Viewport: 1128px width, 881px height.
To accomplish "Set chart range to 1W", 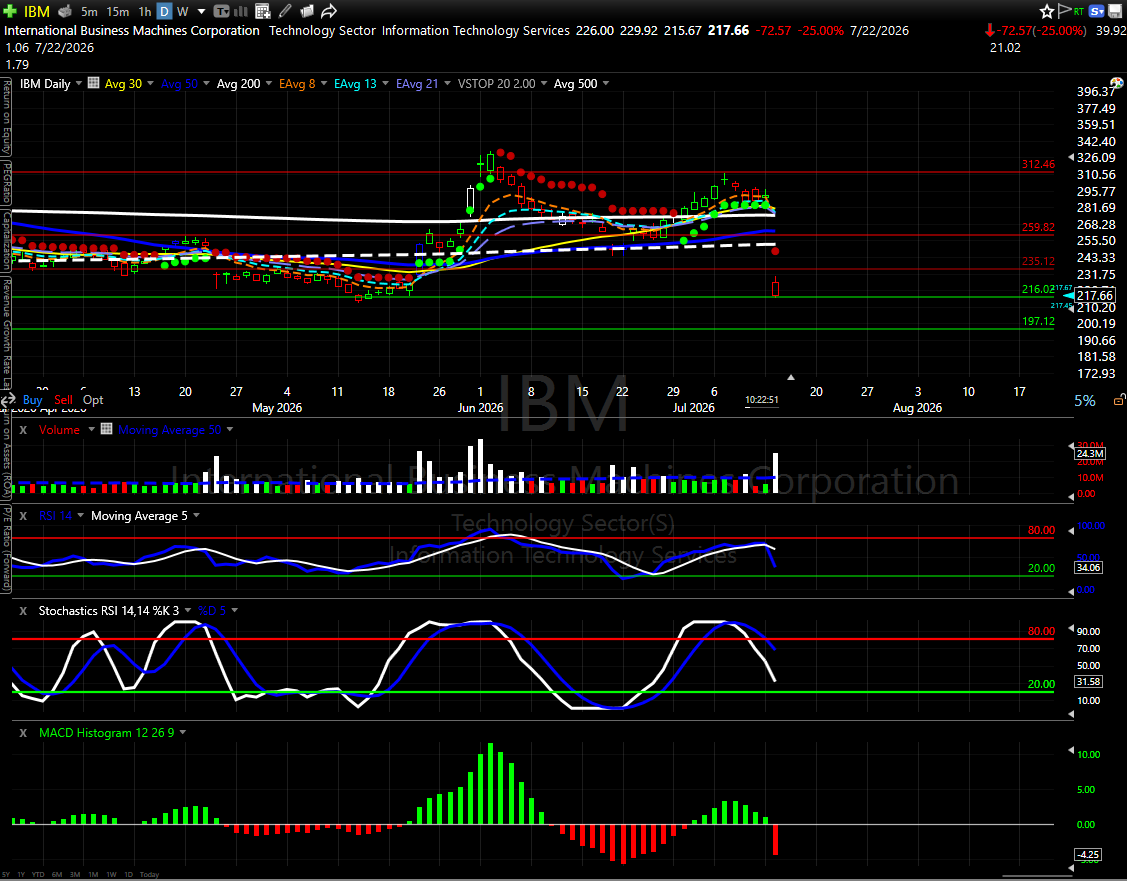I will pos(112,875).
